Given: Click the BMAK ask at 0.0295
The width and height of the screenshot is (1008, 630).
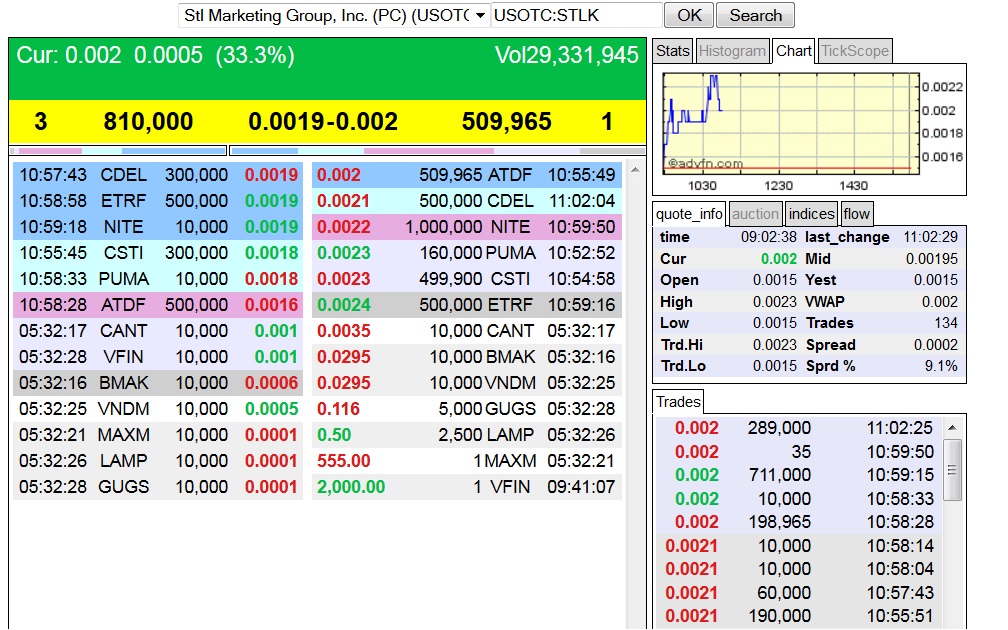Looking at the screenshot, I should pos(467,357).
